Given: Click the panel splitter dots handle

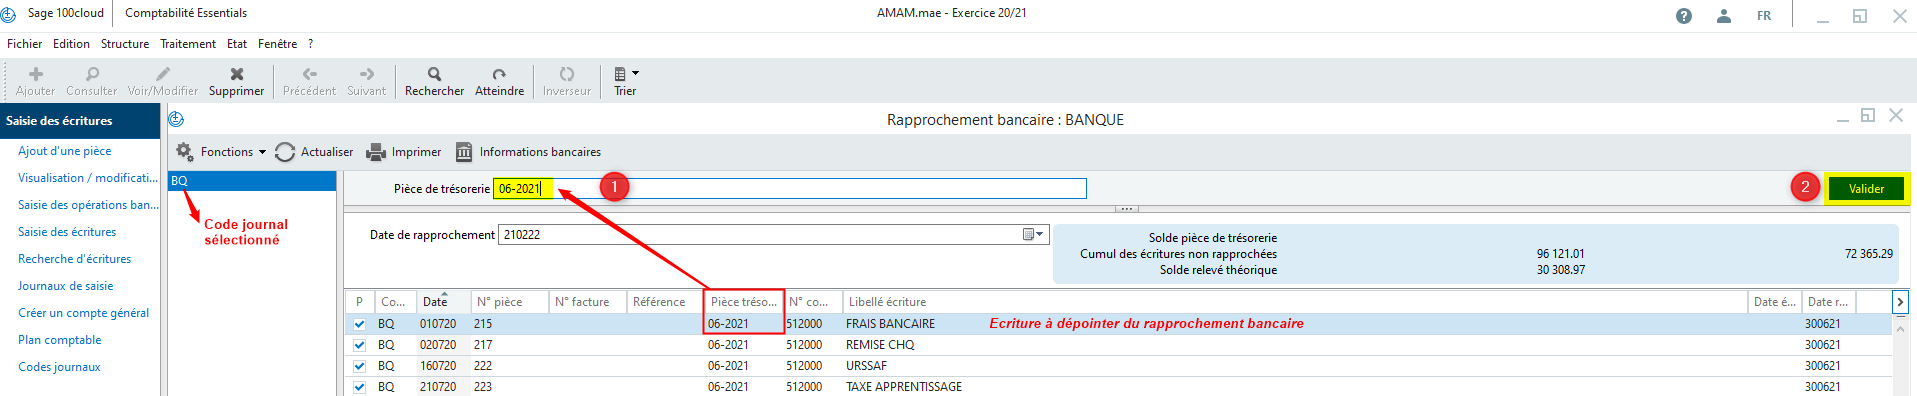Looking at the screenshot, I should 1126,209.
